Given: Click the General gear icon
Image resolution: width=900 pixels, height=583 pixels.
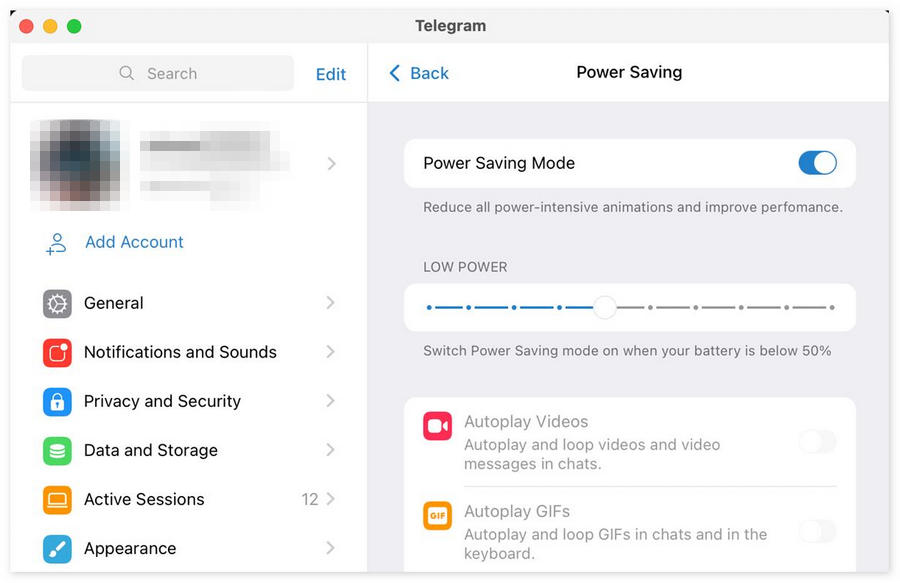Looking at the screenshot, I should [x=57, y=304].
